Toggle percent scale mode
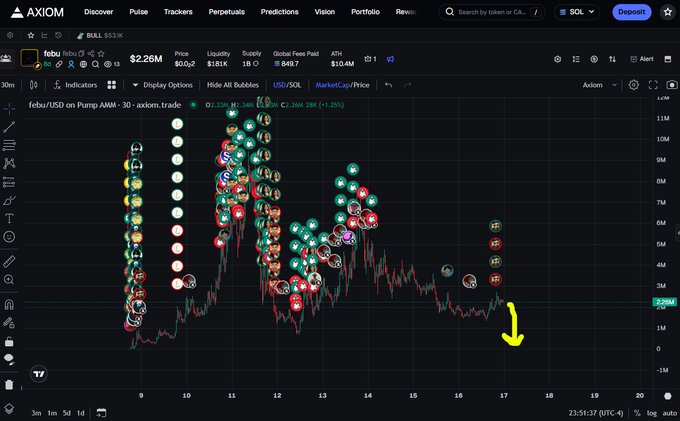680x421 pixels. coord(637,413)
